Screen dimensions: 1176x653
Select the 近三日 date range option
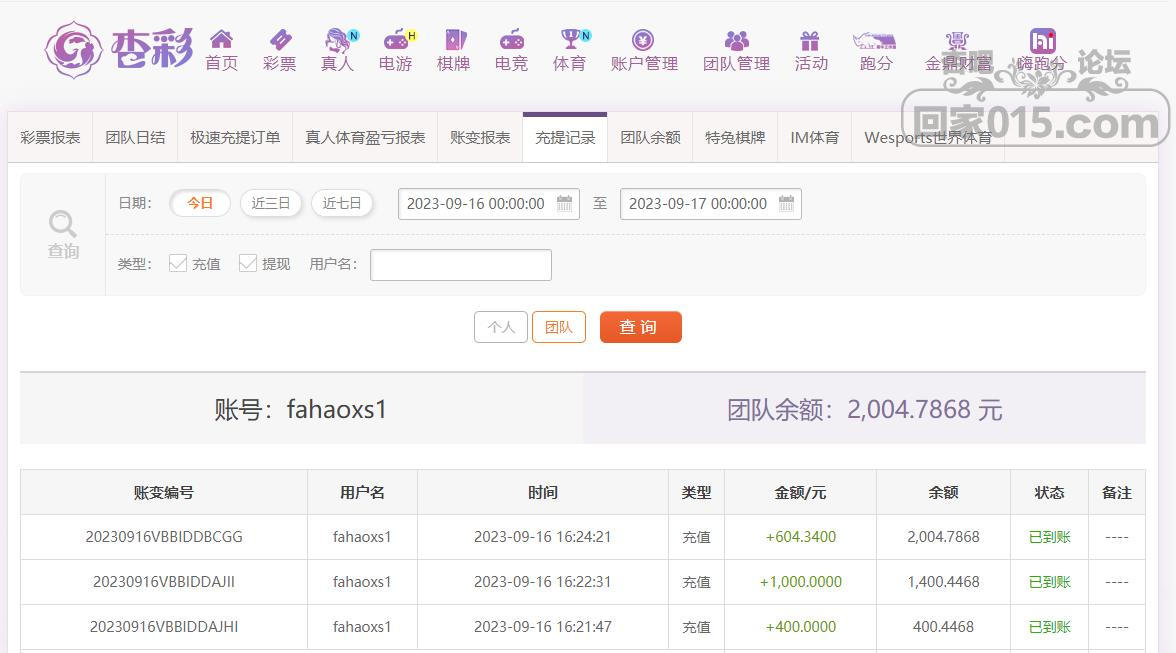[x=271, y=203]
